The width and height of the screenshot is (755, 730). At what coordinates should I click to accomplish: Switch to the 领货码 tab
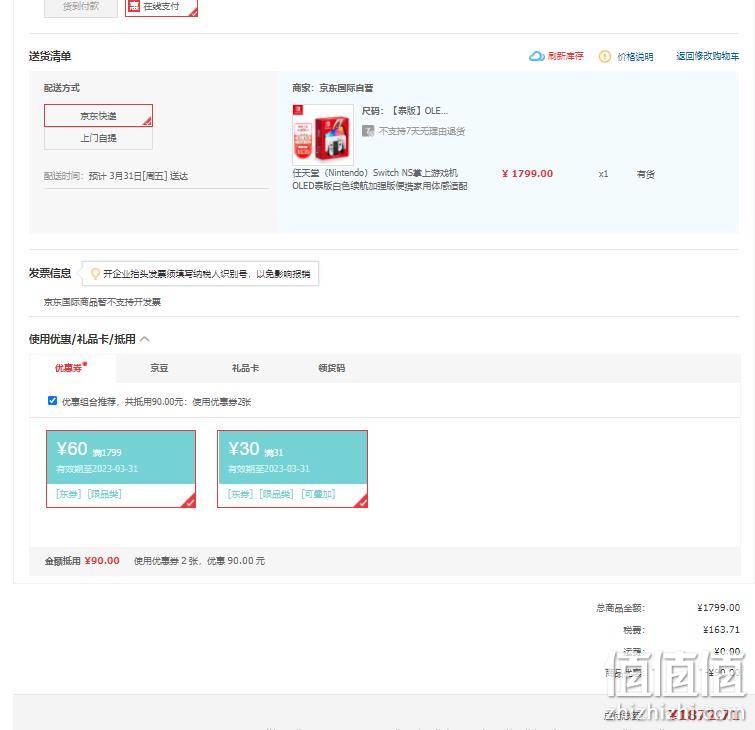tap(332, 368)
